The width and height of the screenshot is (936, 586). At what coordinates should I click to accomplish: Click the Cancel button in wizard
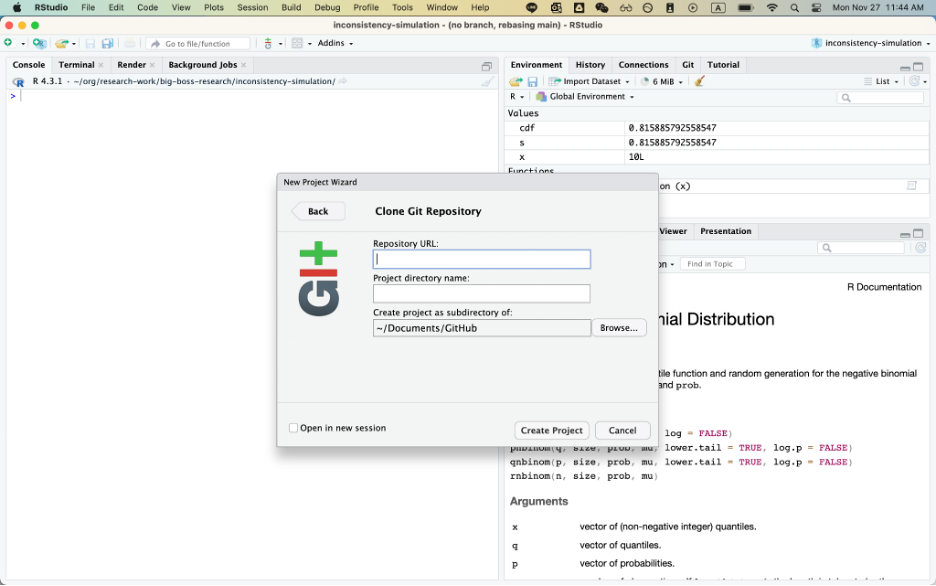(x=622, y=430)
